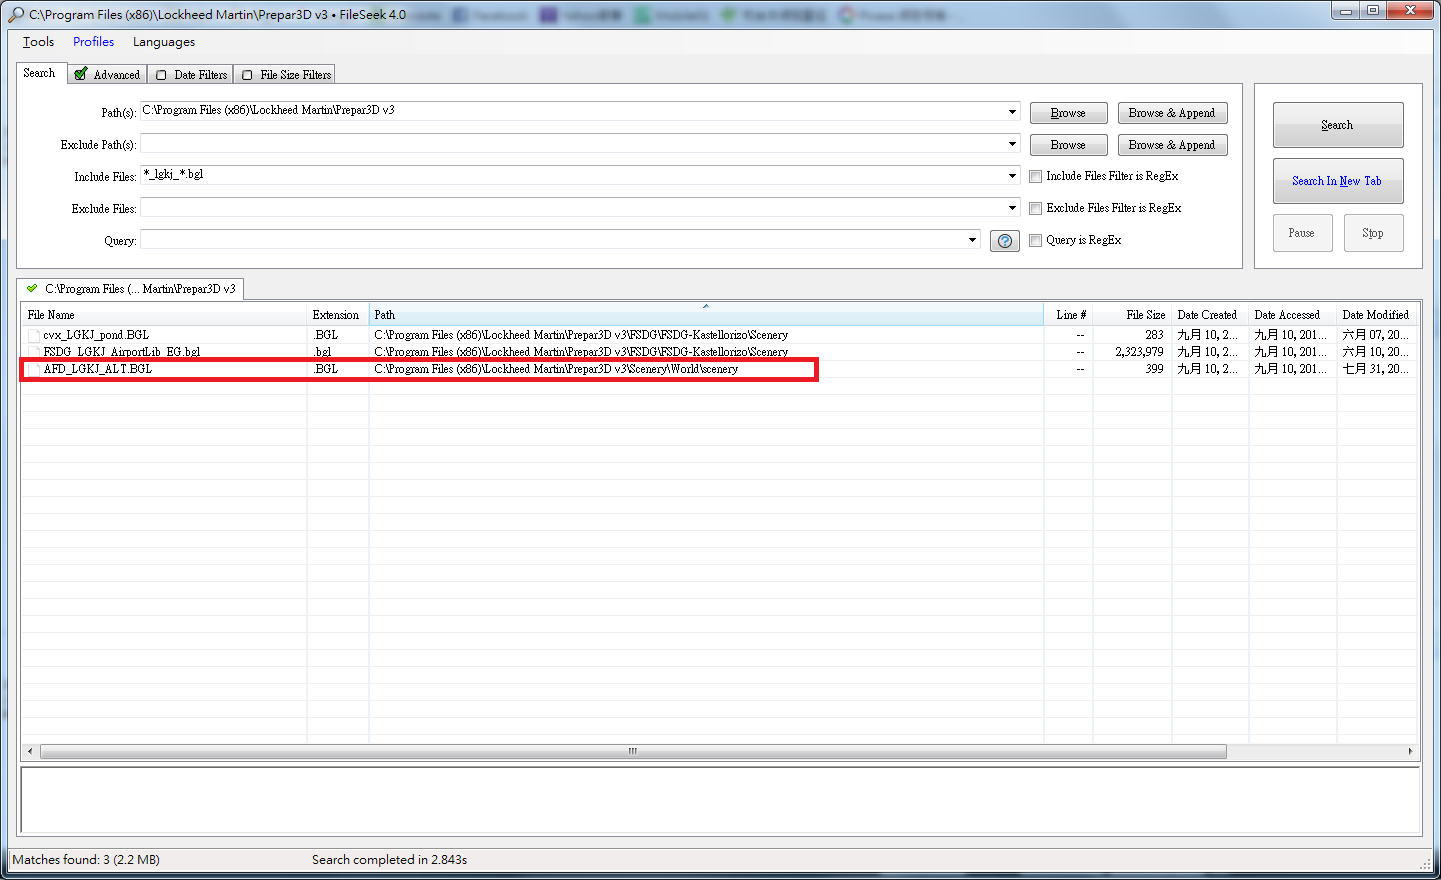1441x880 pixels.
Task: Expand the Path(s) dropdown arrow
Action: (x=1012, y=112)
